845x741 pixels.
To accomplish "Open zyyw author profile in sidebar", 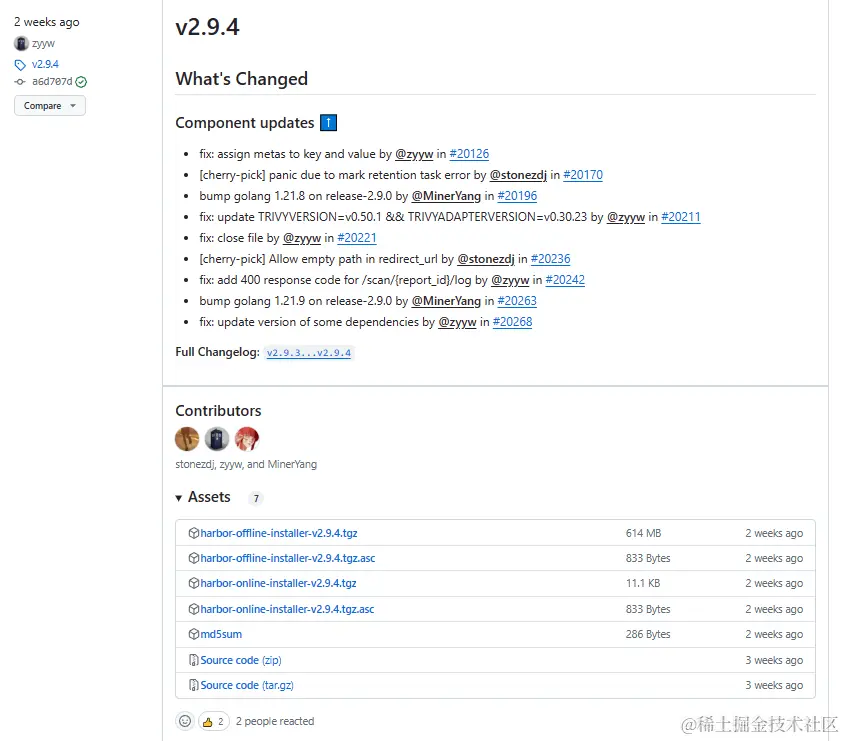I will click(x=43, y=44).
